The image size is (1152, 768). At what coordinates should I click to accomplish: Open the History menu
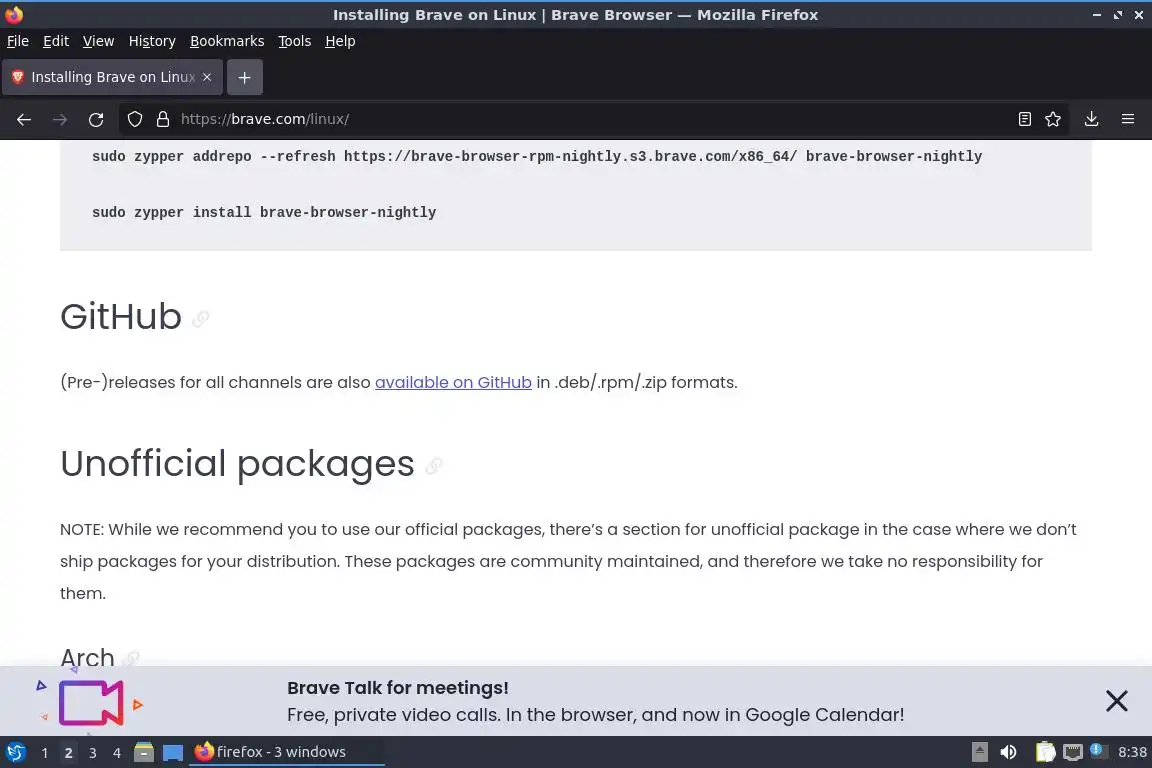point(152,41)
